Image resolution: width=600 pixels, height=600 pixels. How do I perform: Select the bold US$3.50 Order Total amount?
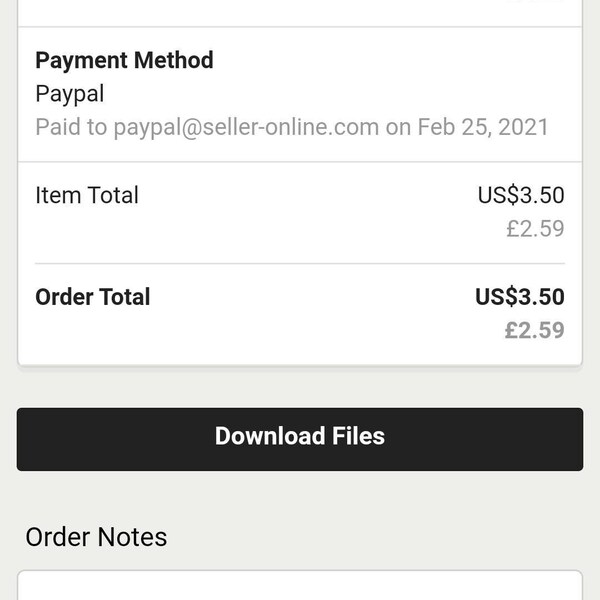pos(520,297)
